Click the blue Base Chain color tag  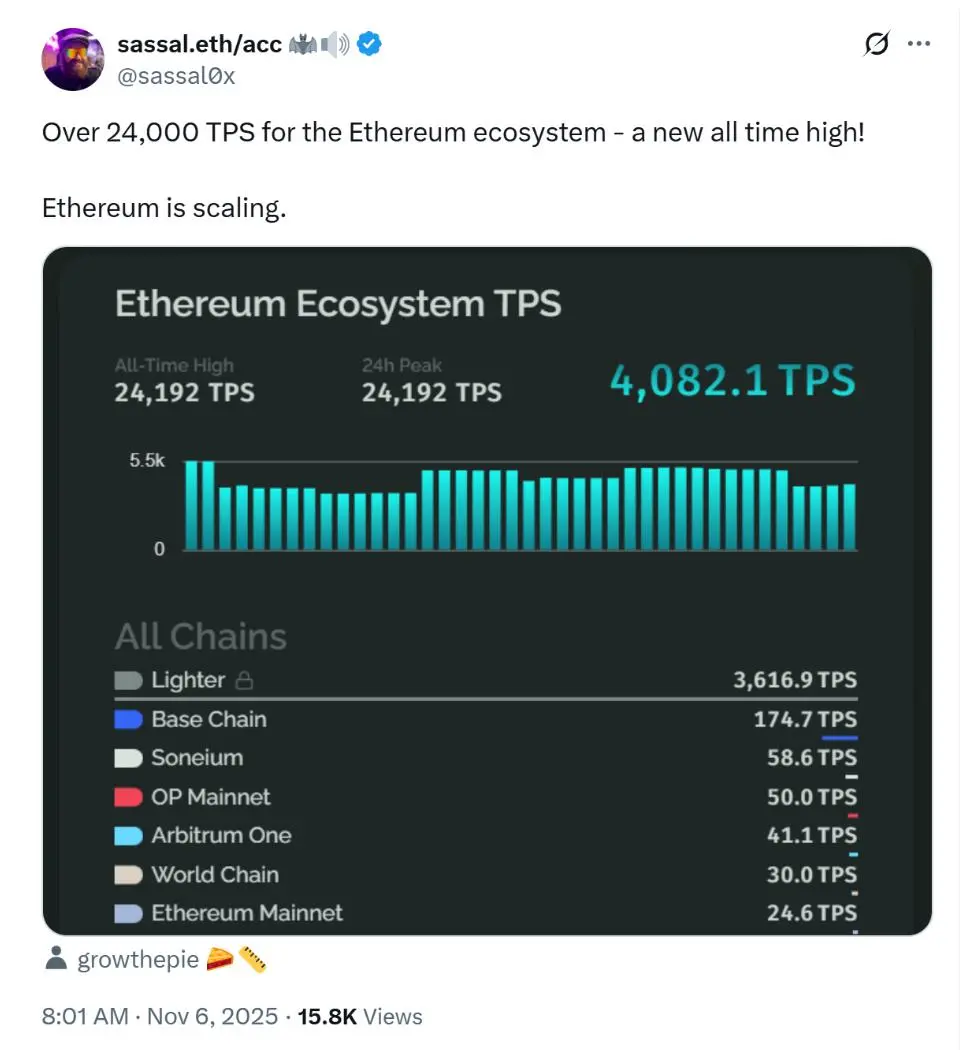pos(128,719)
